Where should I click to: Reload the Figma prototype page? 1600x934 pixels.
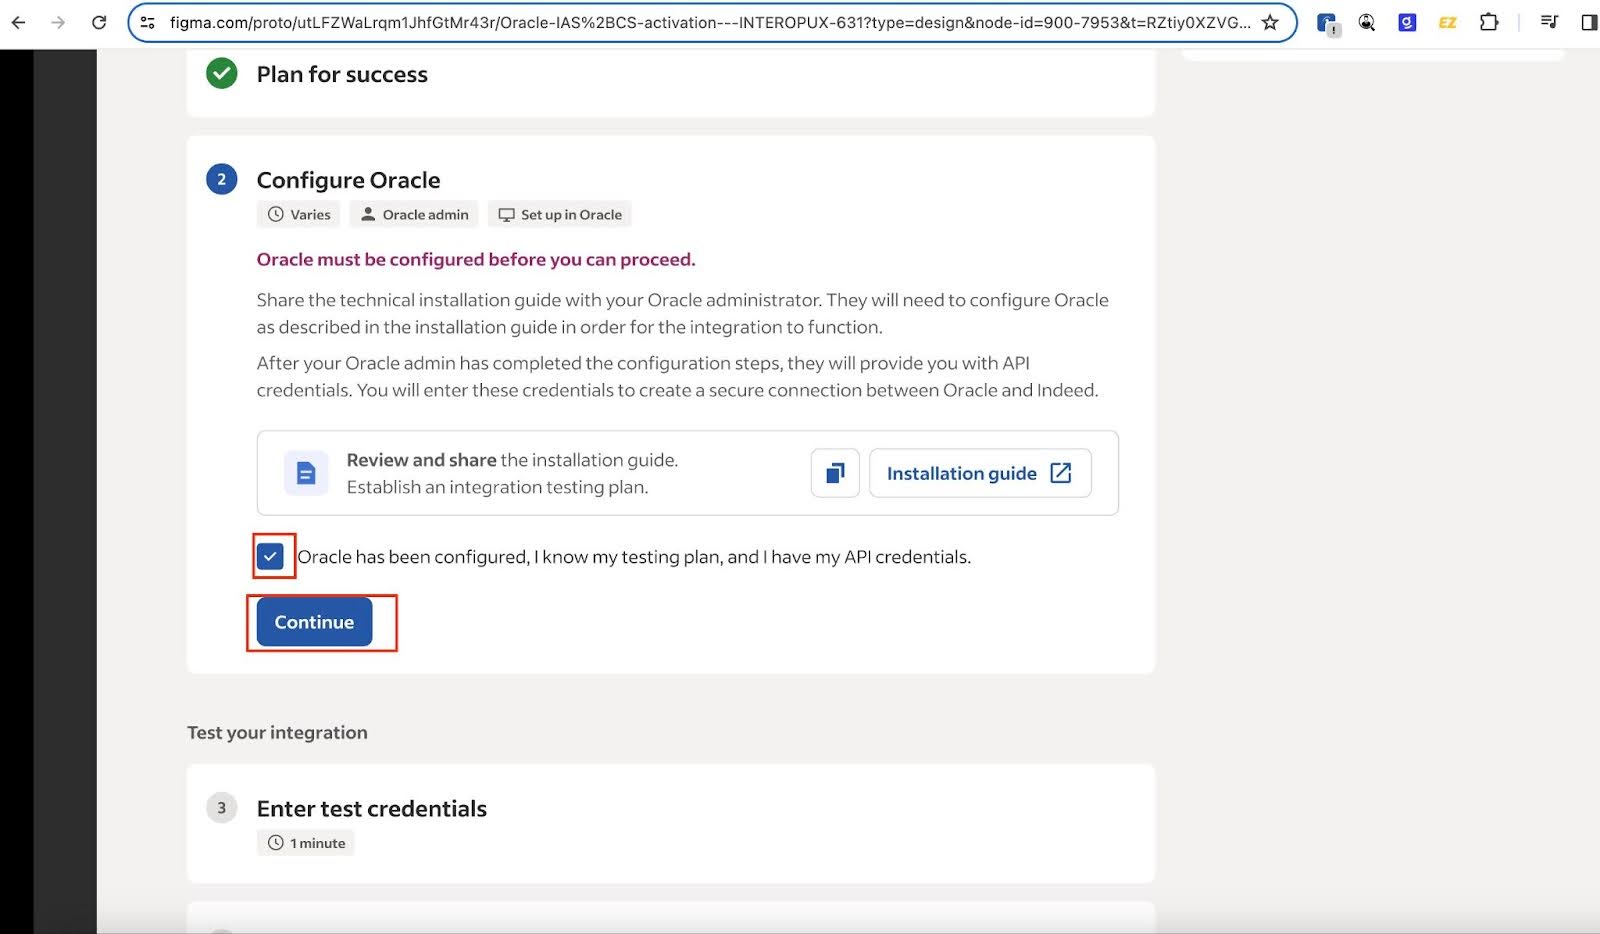coord(99,22)
